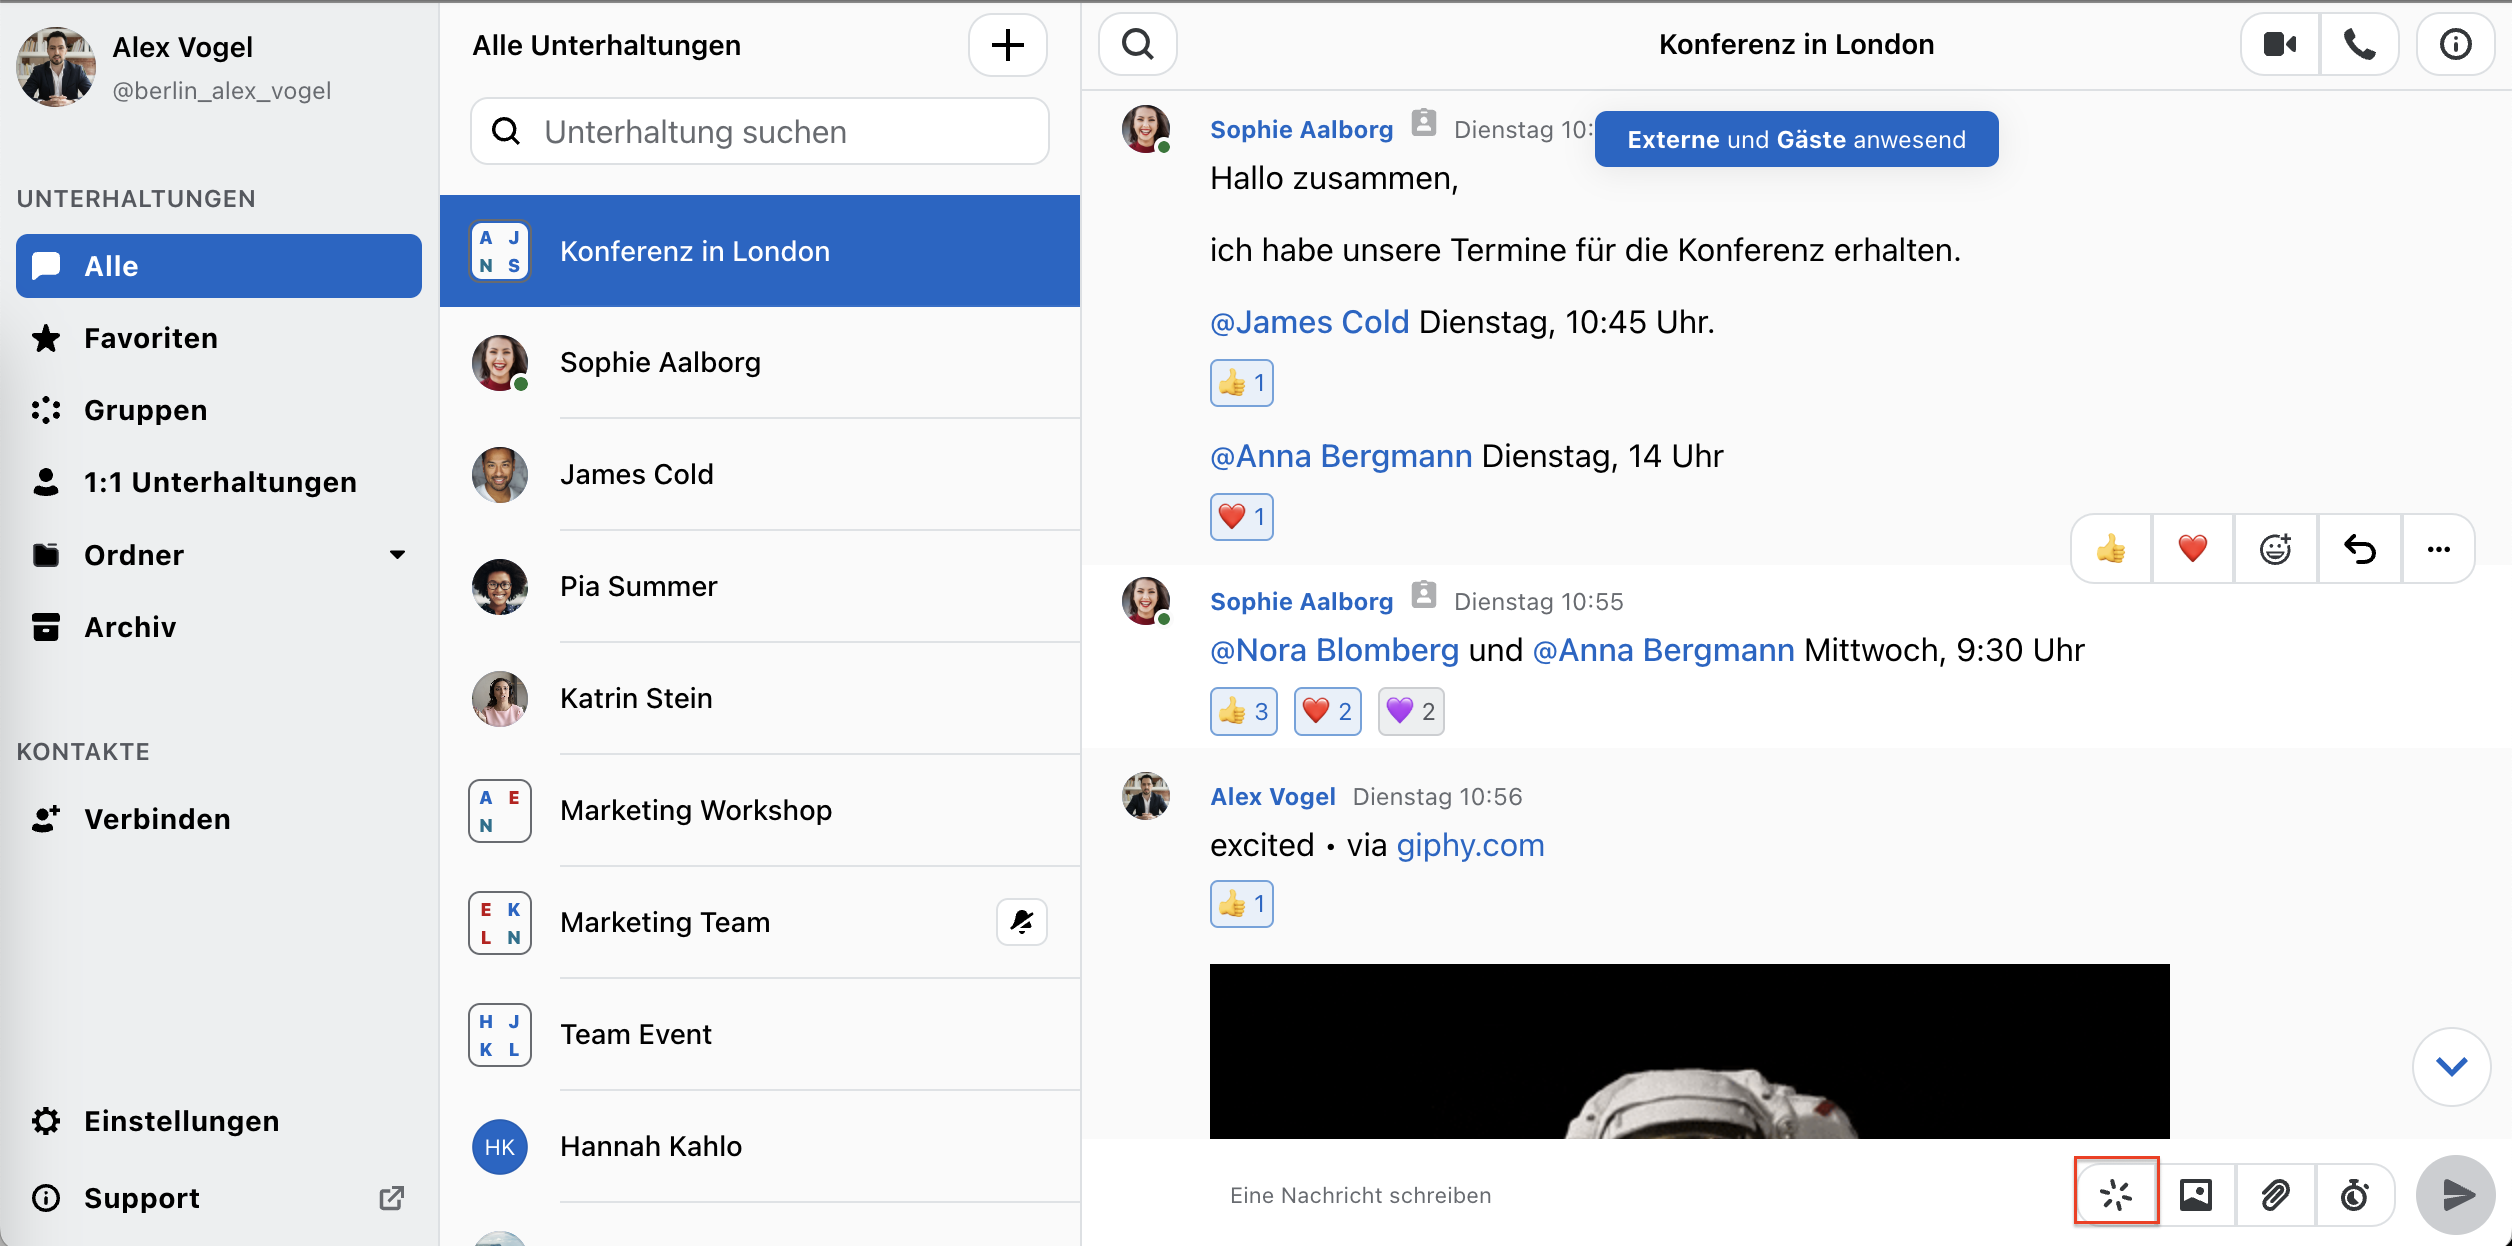Add a picture to the message

(2196, 1194)
